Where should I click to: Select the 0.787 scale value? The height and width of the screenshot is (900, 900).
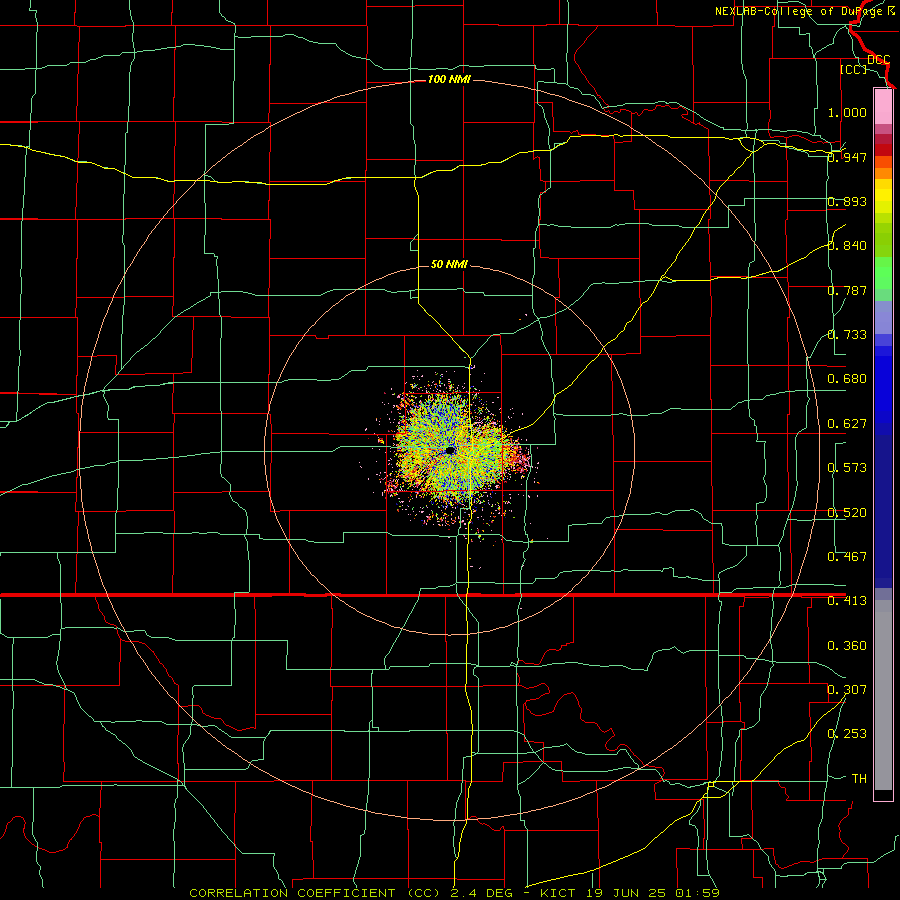(x=847, y=290)
